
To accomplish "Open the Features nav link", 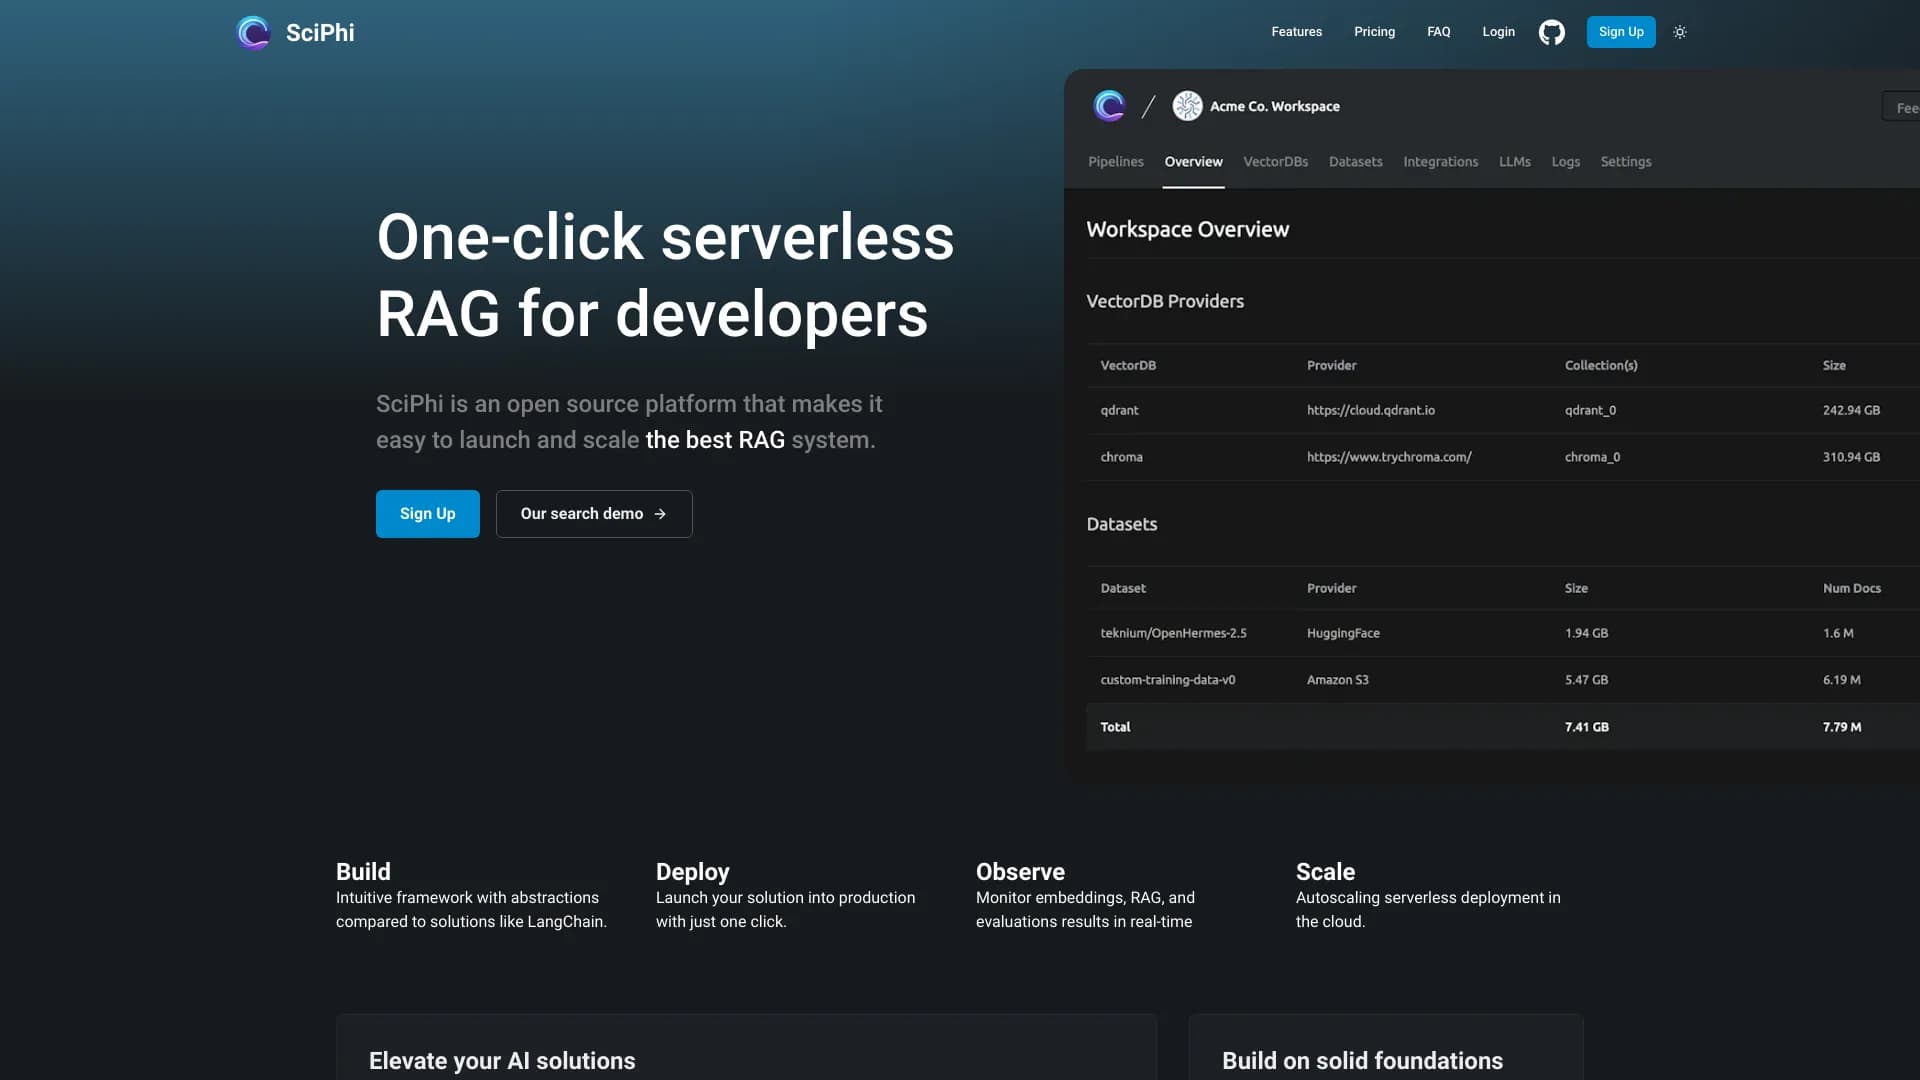I will [1296, 32].
